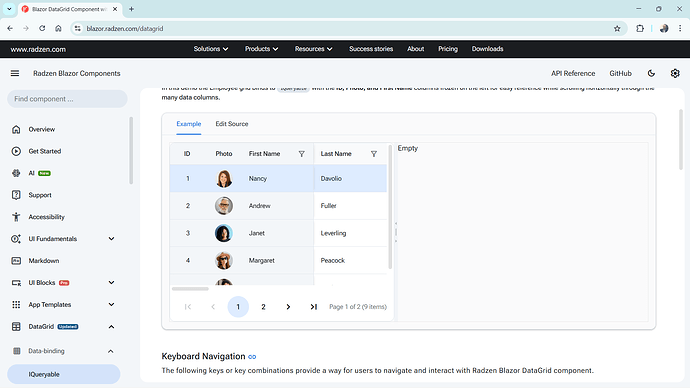Click the Support question icon

click(16, 195)
